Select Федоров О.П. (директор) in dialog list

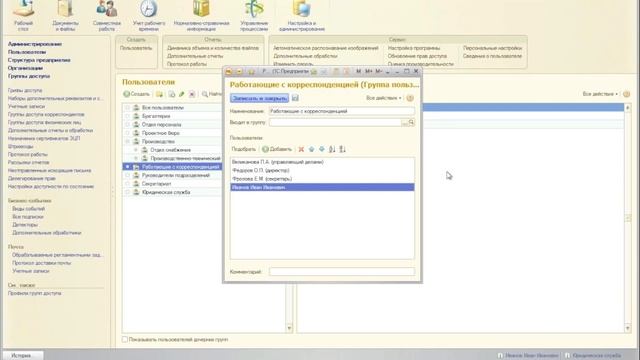pos(322,170)
